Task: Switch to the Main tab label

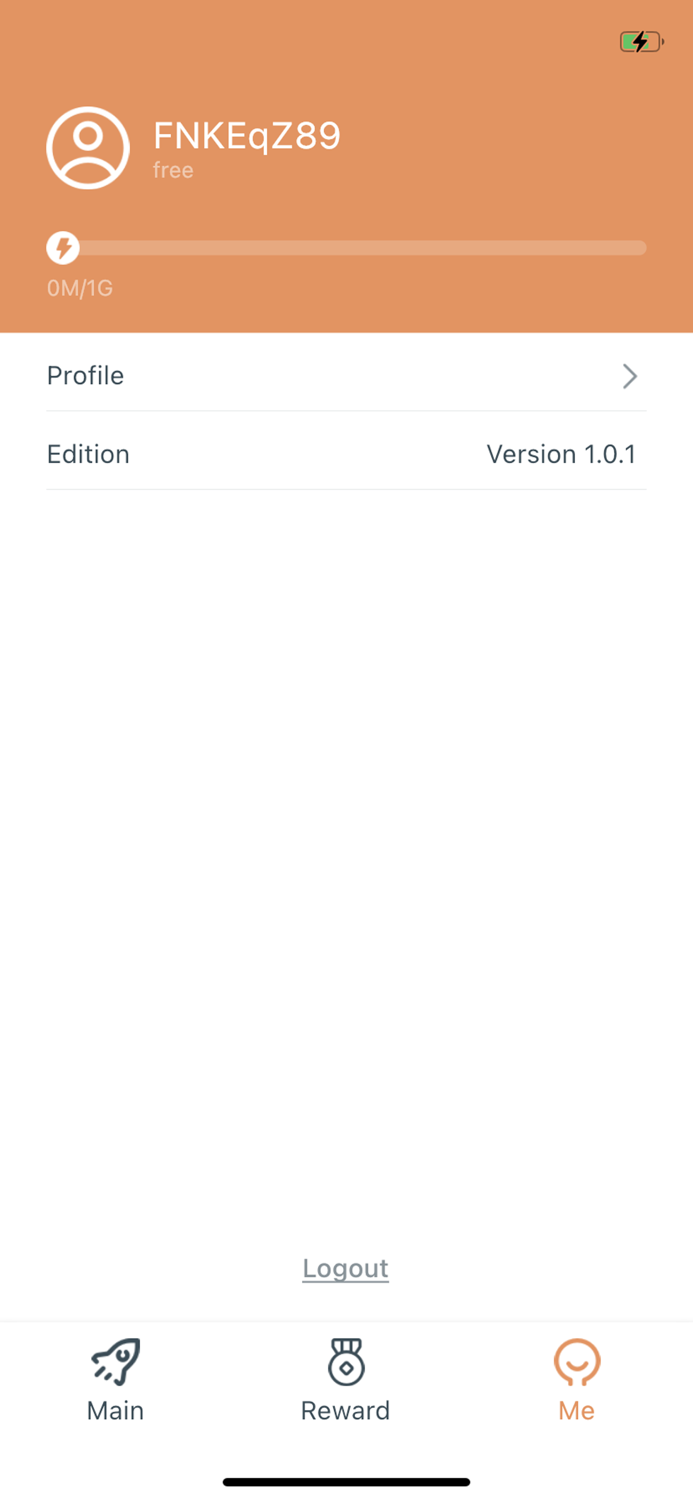Action: 116,1410
